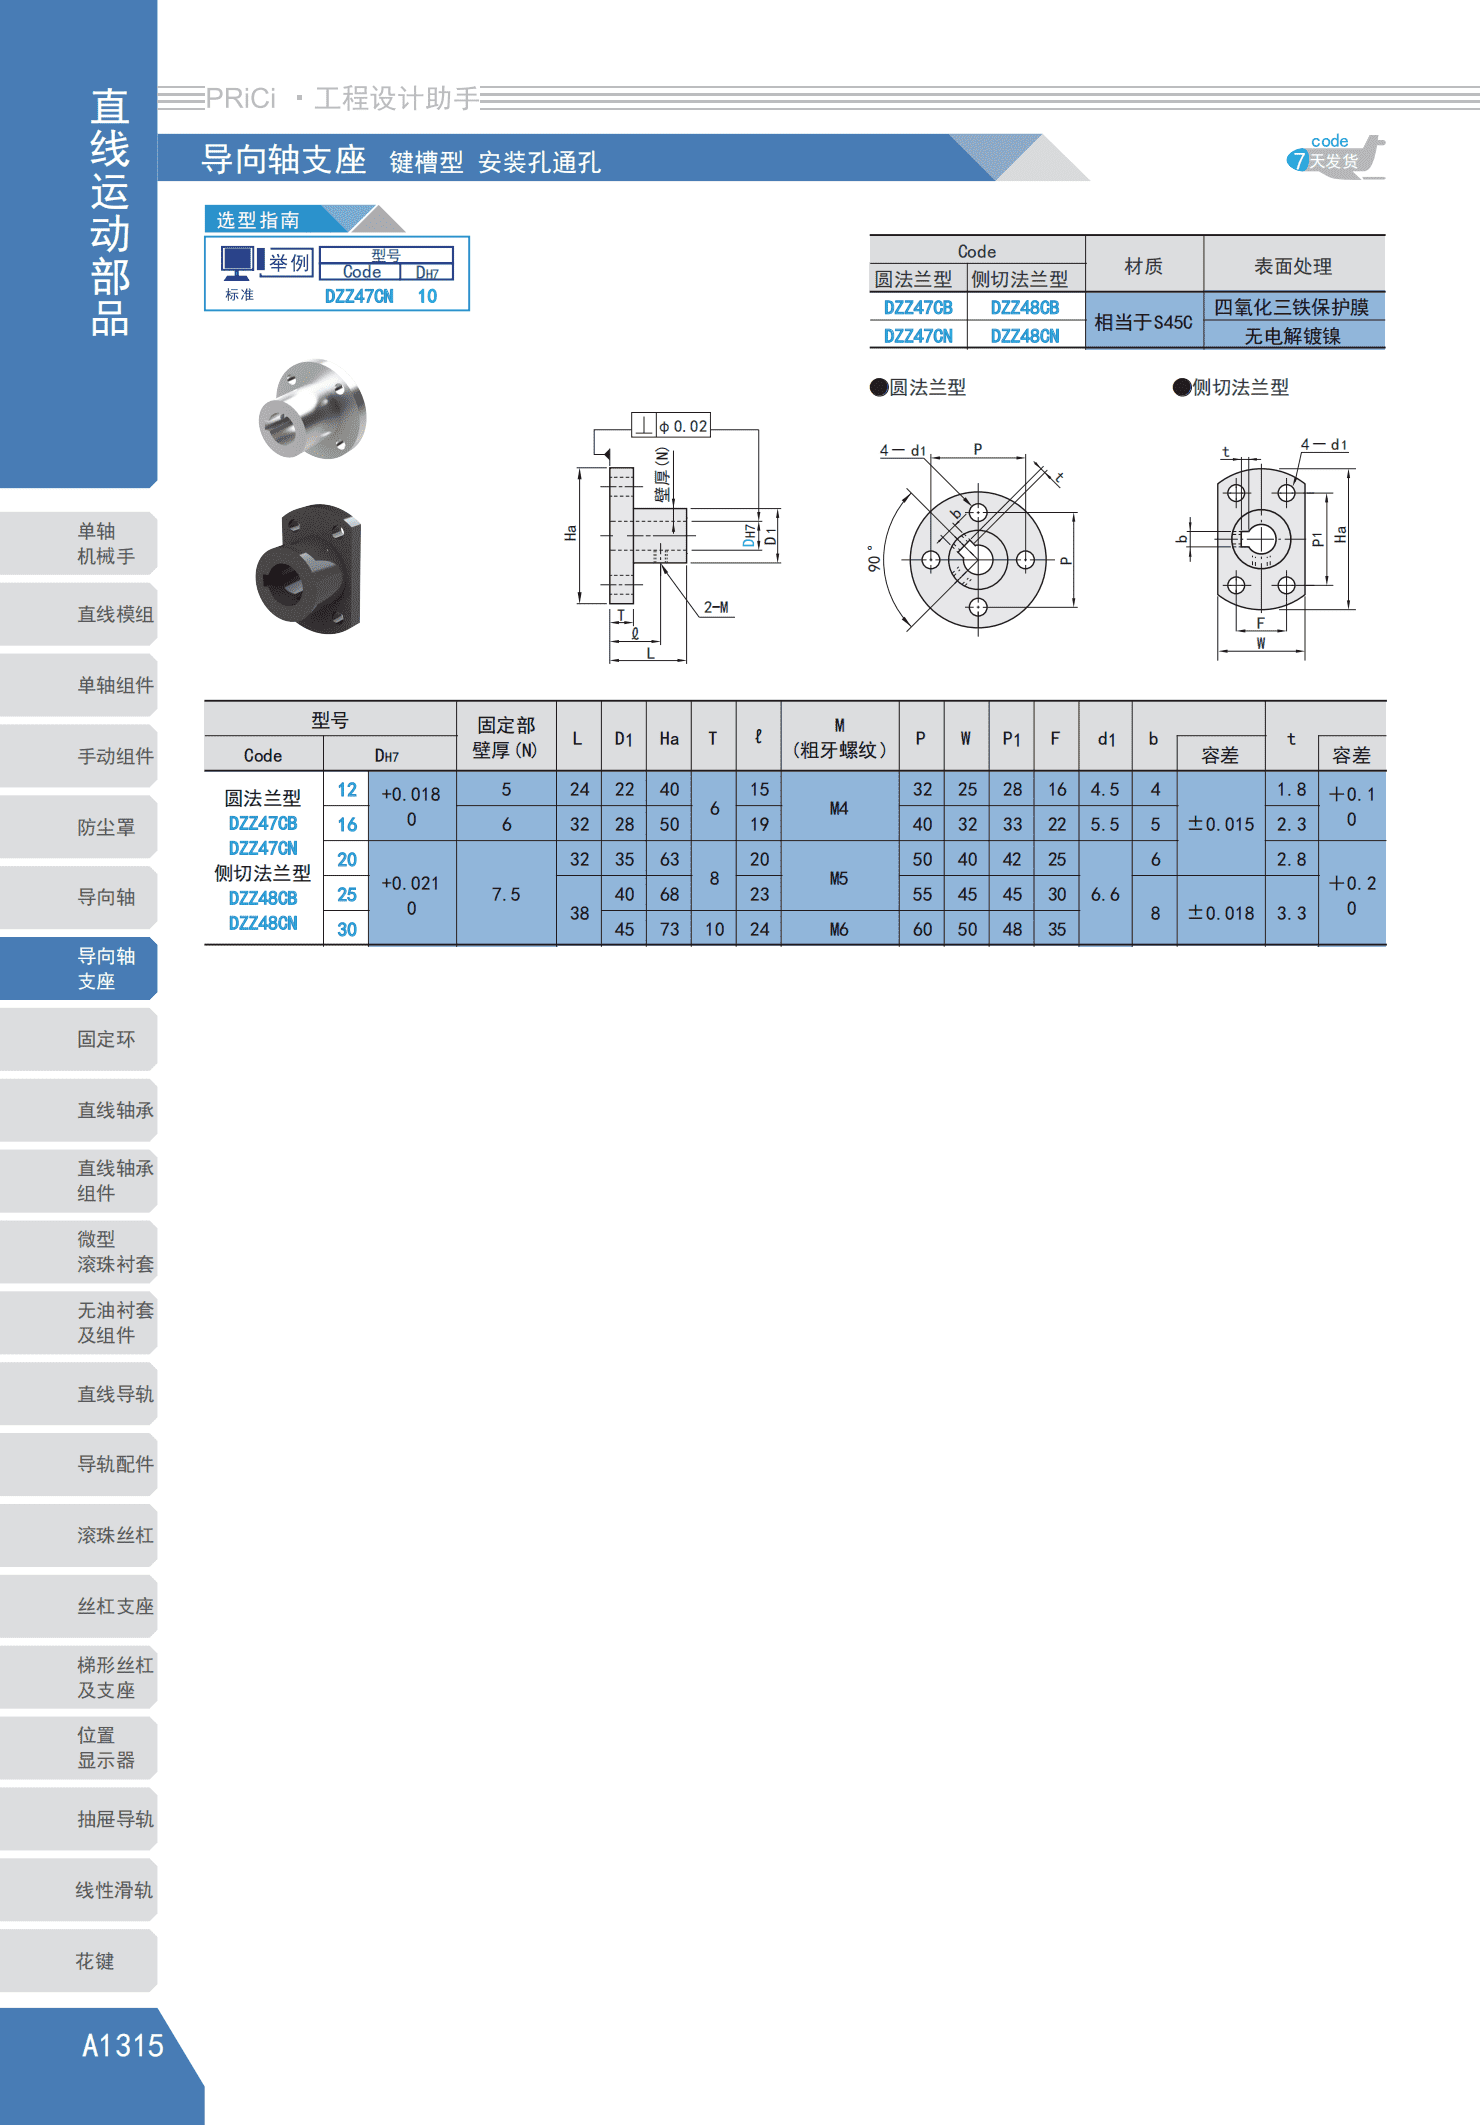The width and height of the screenshot is (1480, 2125).
Task: Click the 圆法兰型 front-view drawing
Action: pos(972,540)
